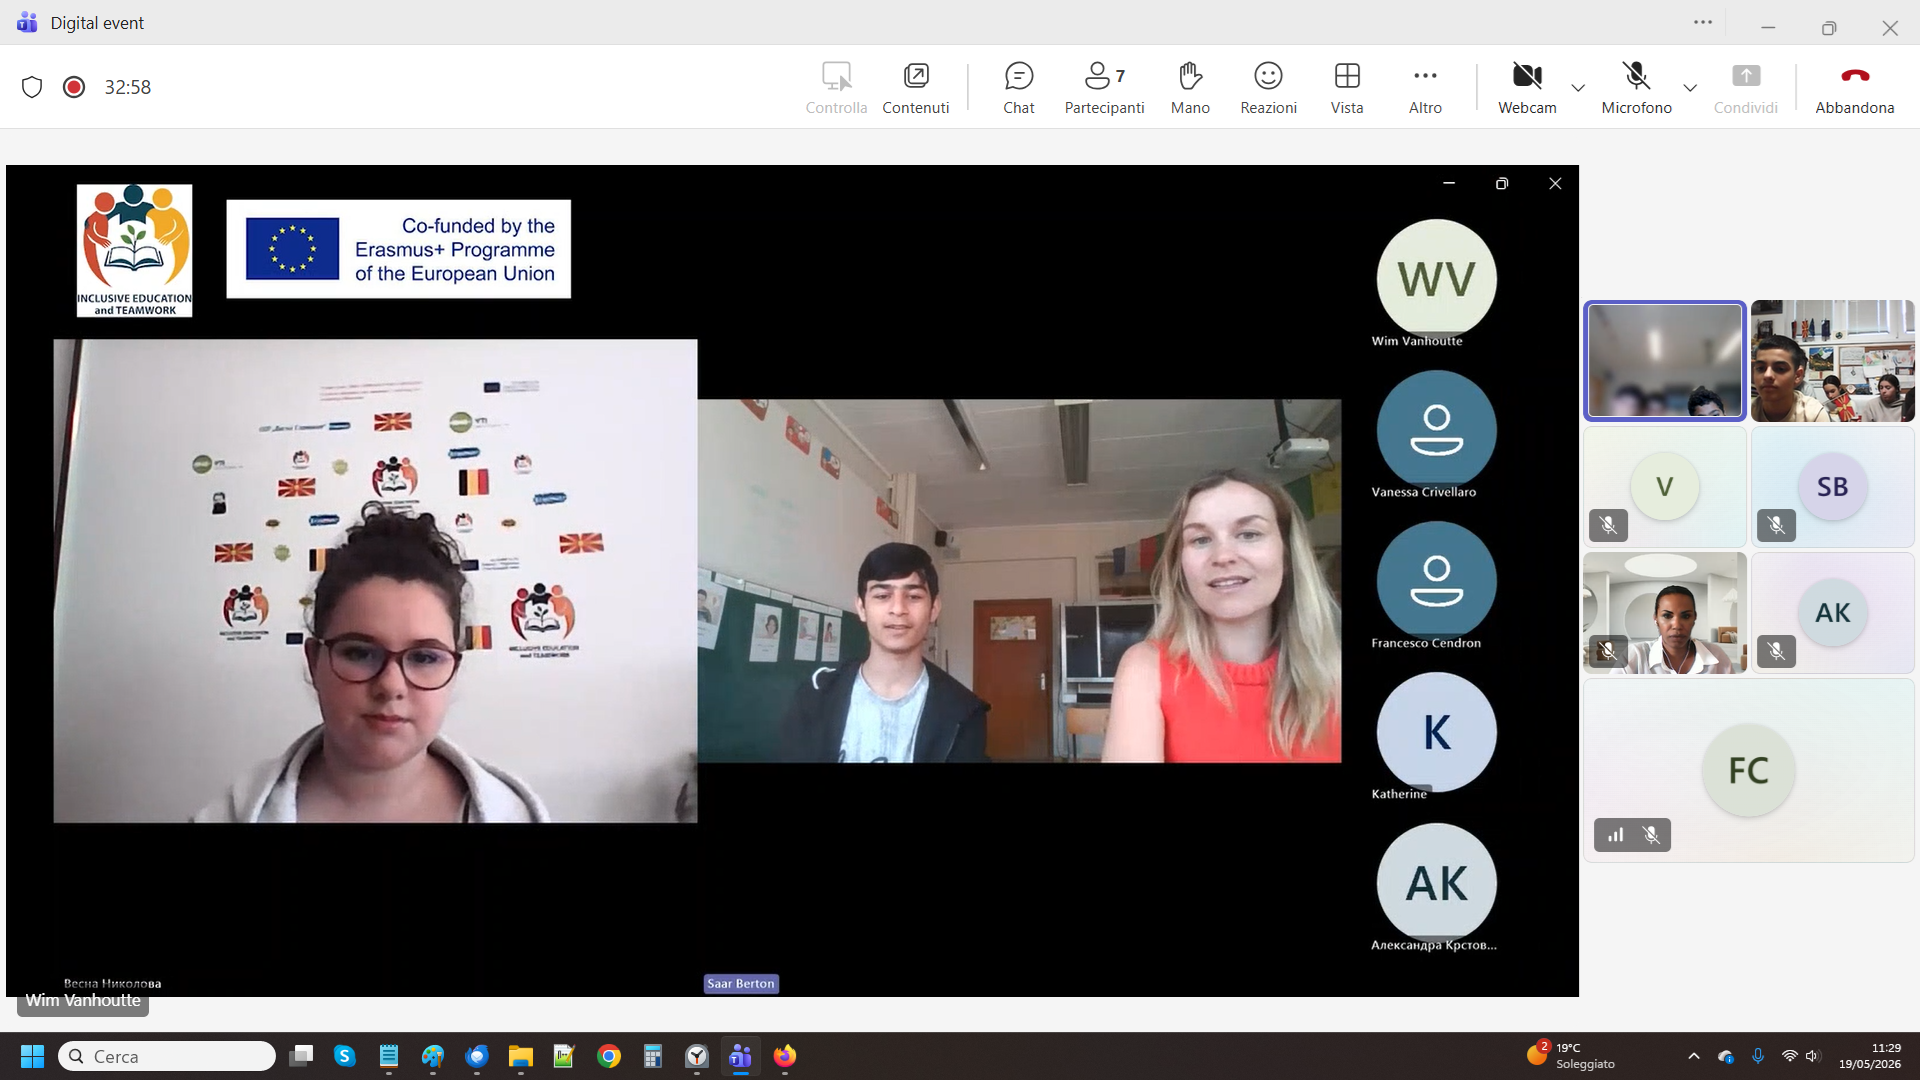Expand Microfono options dropdown arrow

click(x=1690, y=88)
